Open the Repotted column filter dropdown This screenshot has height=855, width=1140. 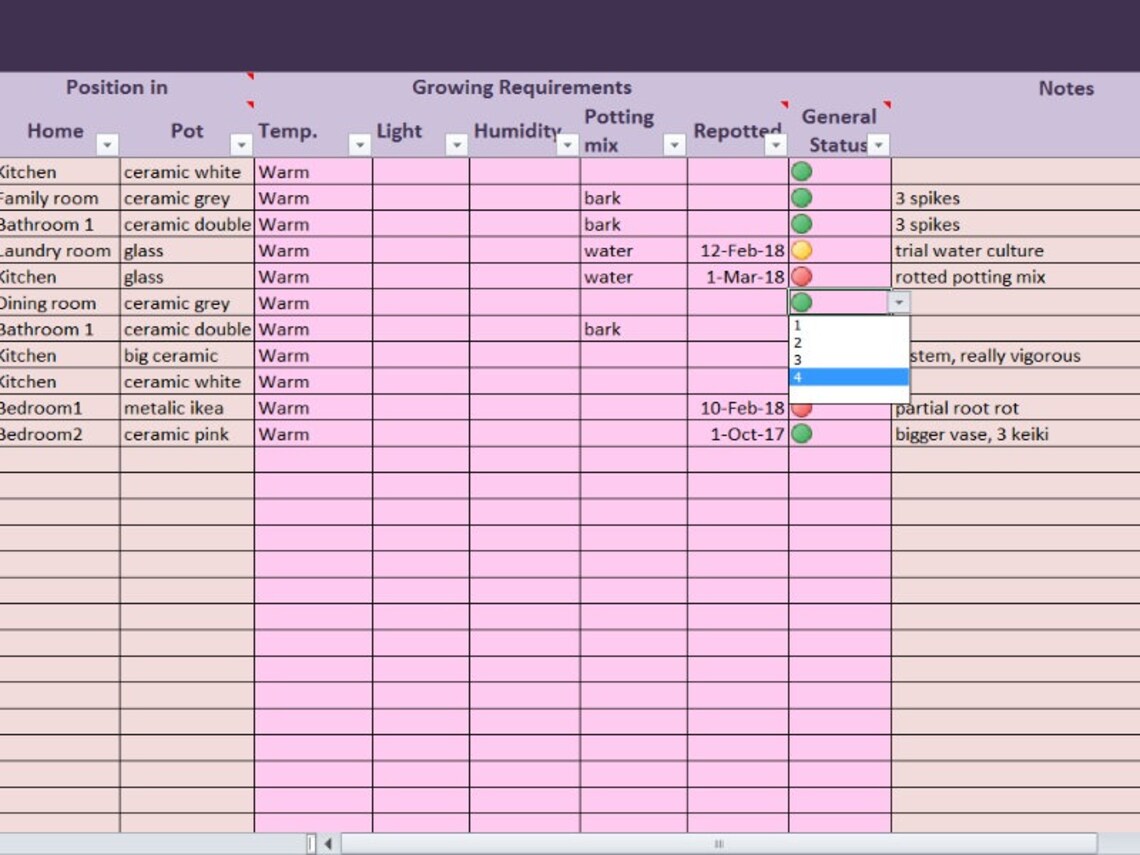coord(777,146)
